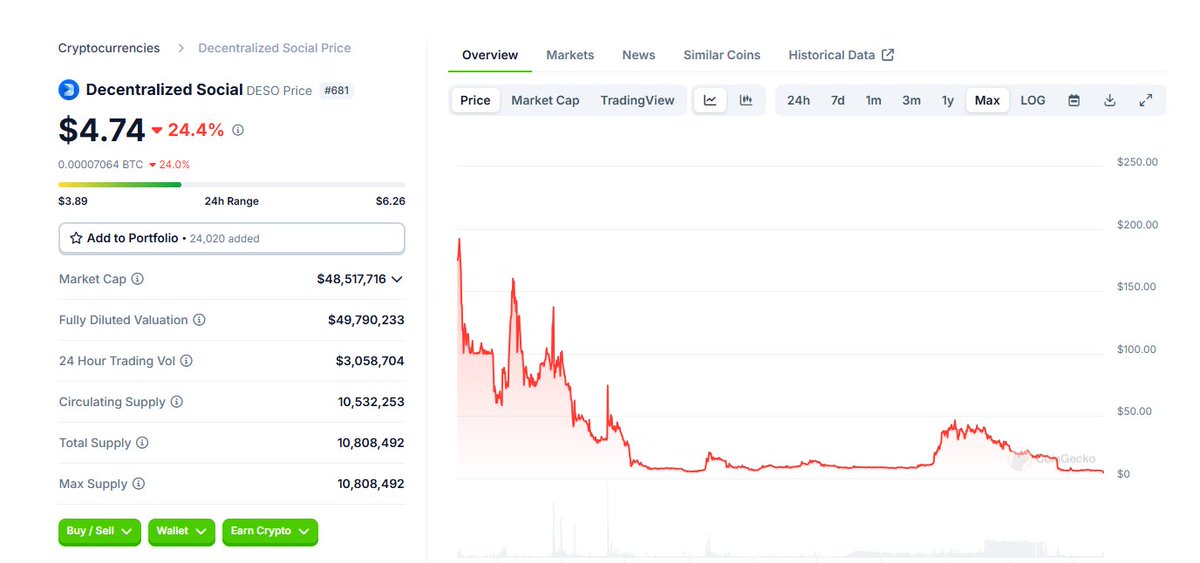The height and width of the screenshot is (563, 1200).
Task: Open the Wallet dropdown
Action: [182, 531]
